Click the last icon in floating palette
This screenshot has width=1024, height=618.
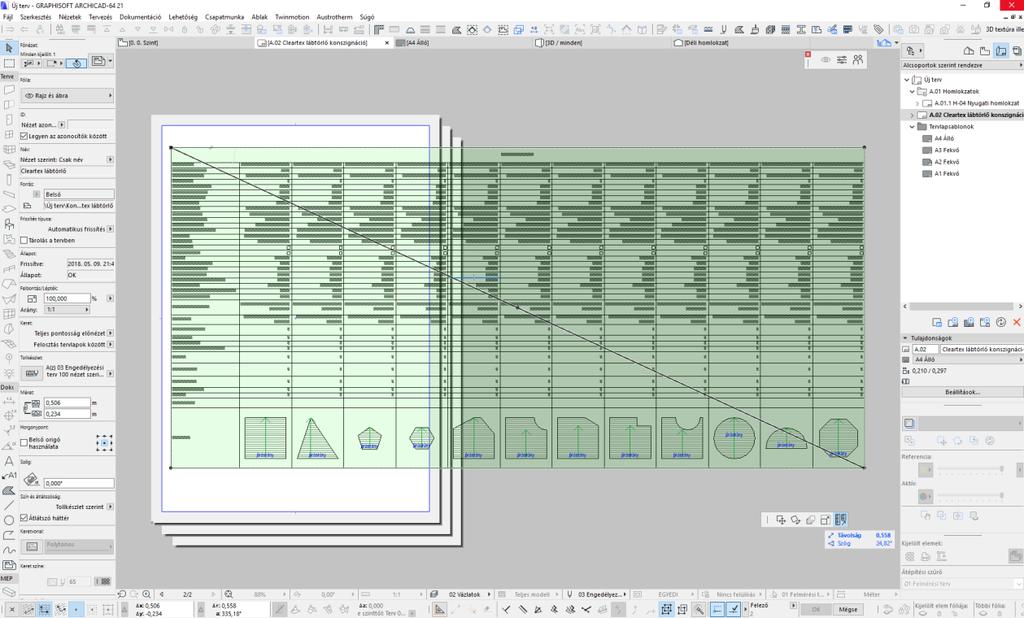840,519
